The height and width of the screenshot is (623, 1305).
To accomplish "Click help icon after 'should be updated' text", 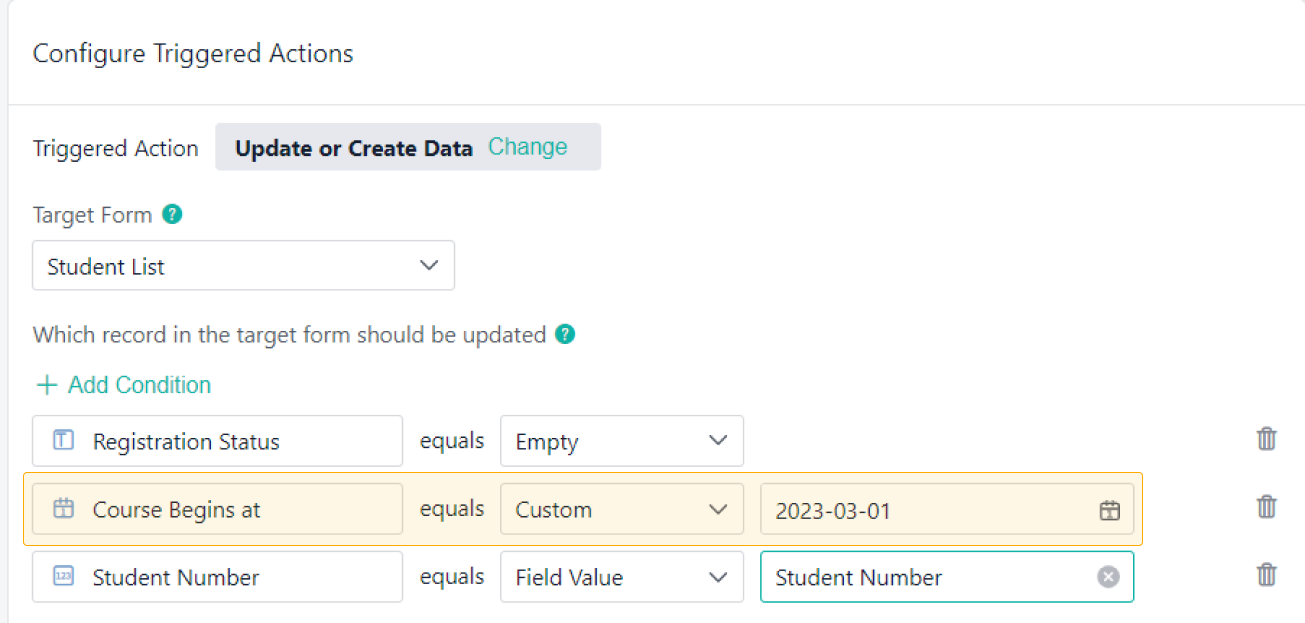I will 565,334.
